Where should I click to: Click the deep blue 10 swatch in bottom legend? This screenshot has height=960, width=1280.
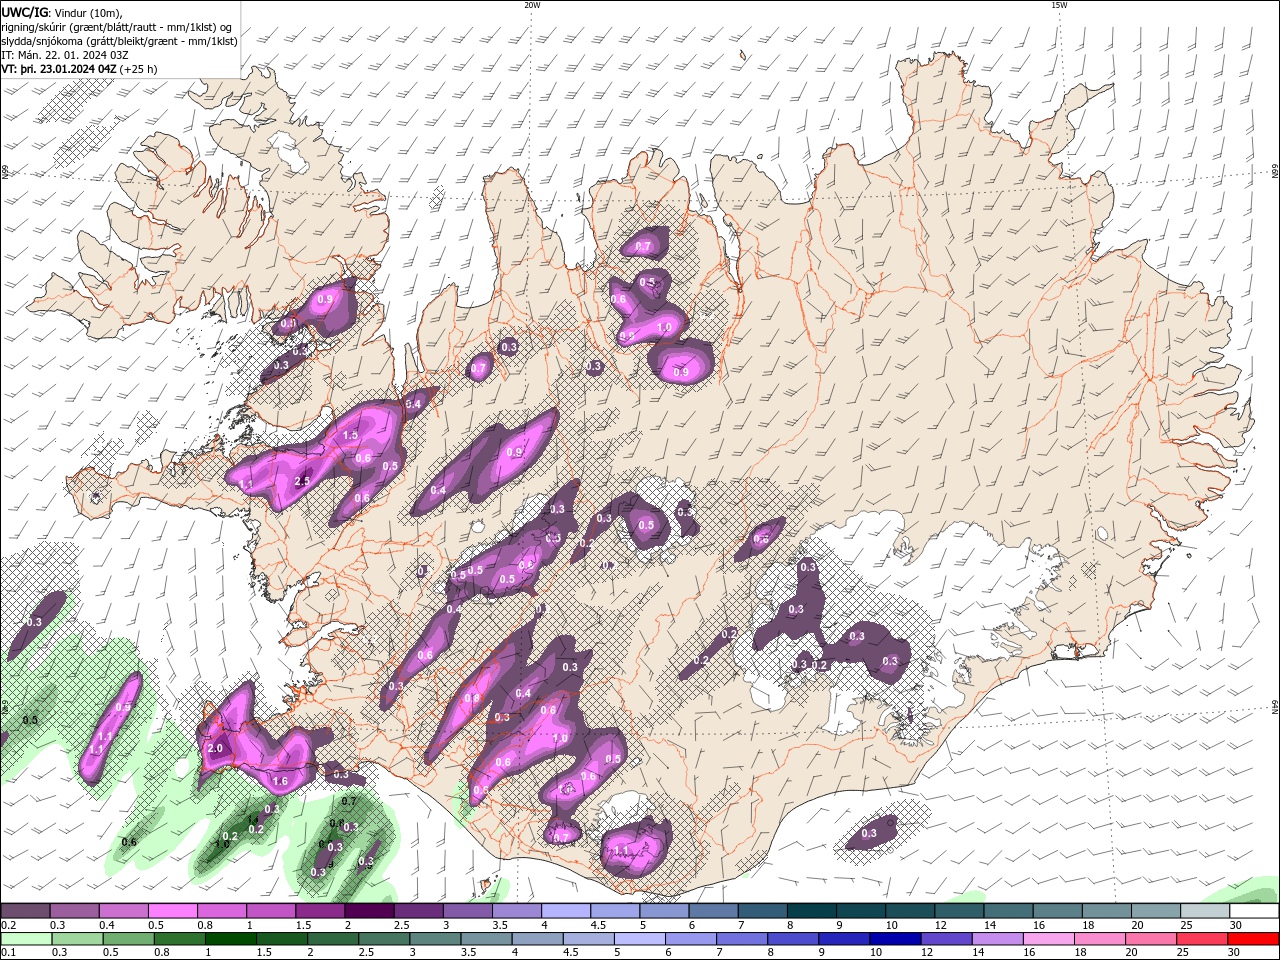(893, 939)
